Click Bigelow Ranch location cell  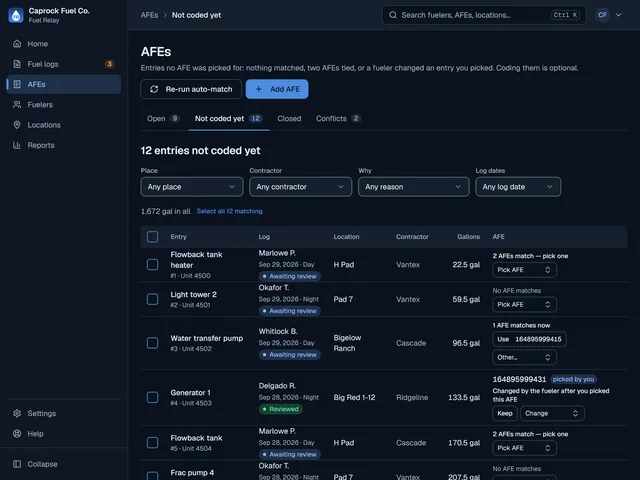(x=347, y=343)
